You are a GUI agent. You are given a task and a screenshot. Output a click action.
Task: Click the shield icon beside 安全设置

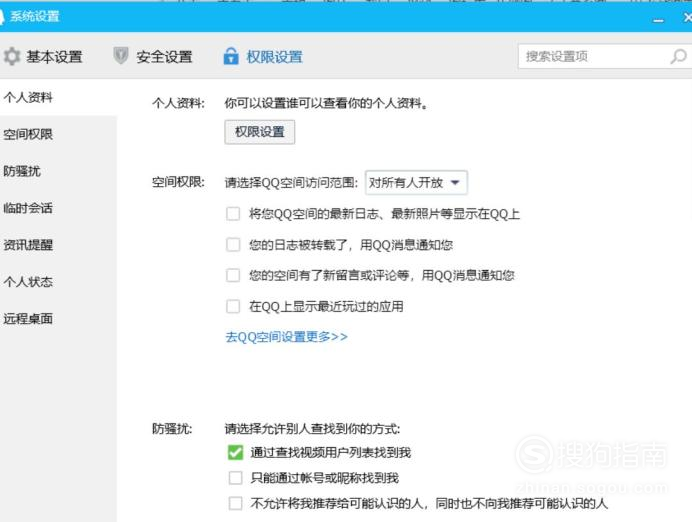121,56
